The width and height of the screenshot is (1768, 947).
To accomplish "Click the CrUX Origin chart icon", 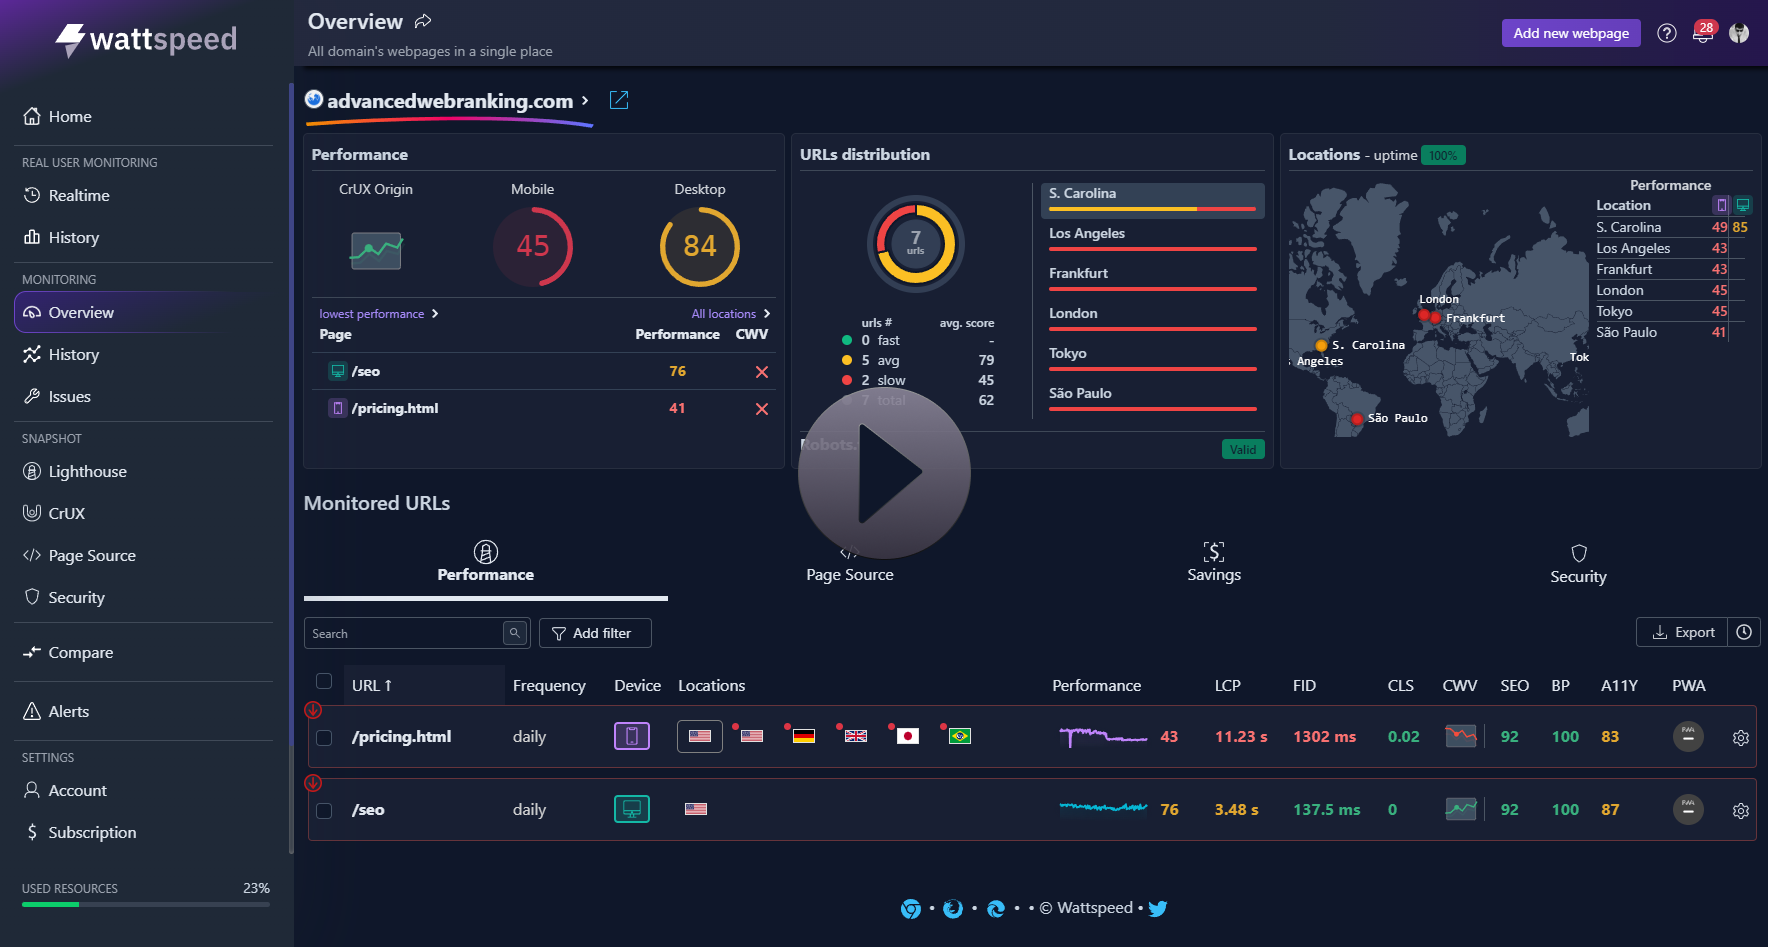I will pos(376,250).
